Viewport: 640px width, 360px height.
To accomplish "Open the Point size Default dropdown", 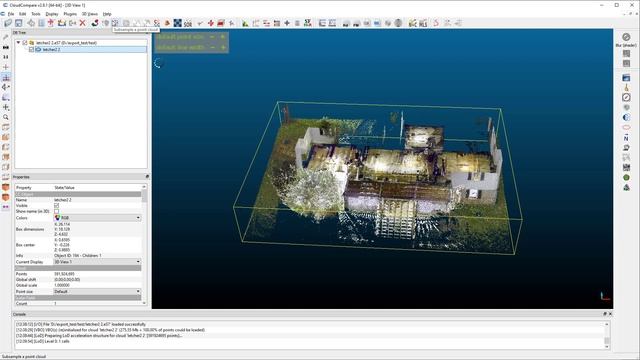I will coord(98,291).
